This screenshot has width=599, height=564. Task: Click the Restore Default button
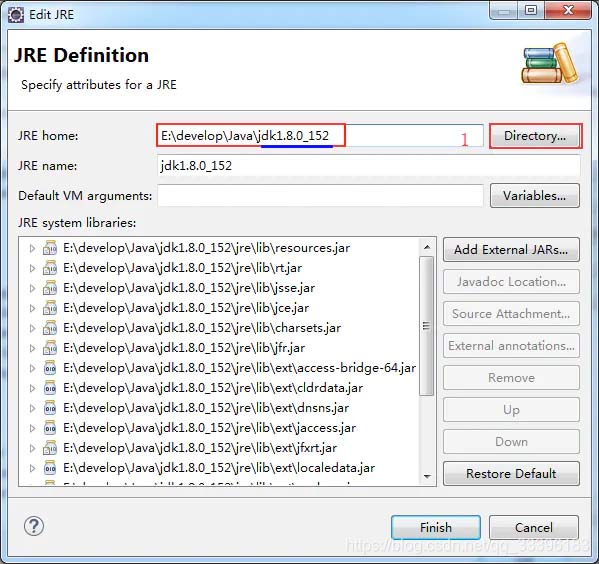point(511,473)
